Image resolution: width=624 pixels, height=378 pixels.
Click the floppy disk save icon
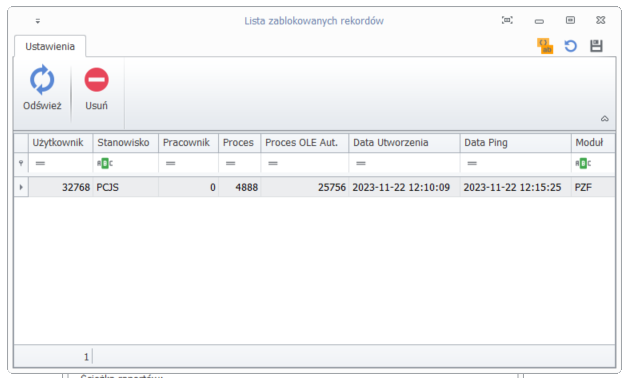click(x=596, y=46)
